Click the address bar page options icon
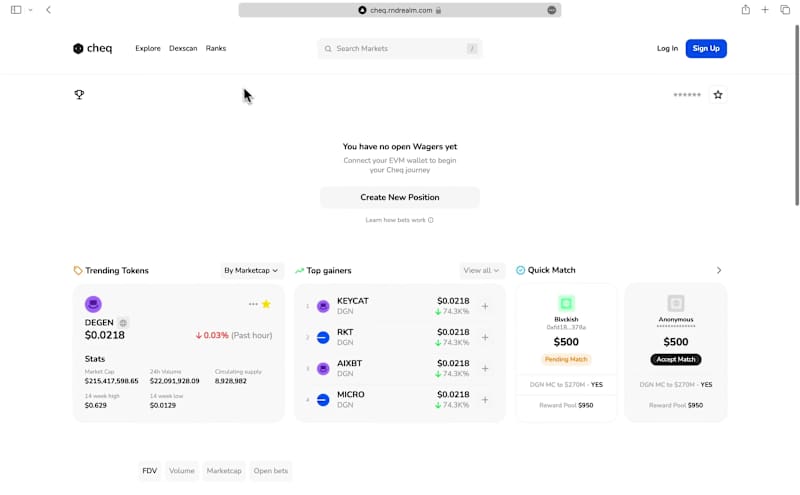Image resolution: width=800 pixels, height=495 pixels. pyautogui.click(x=552, y=10)
